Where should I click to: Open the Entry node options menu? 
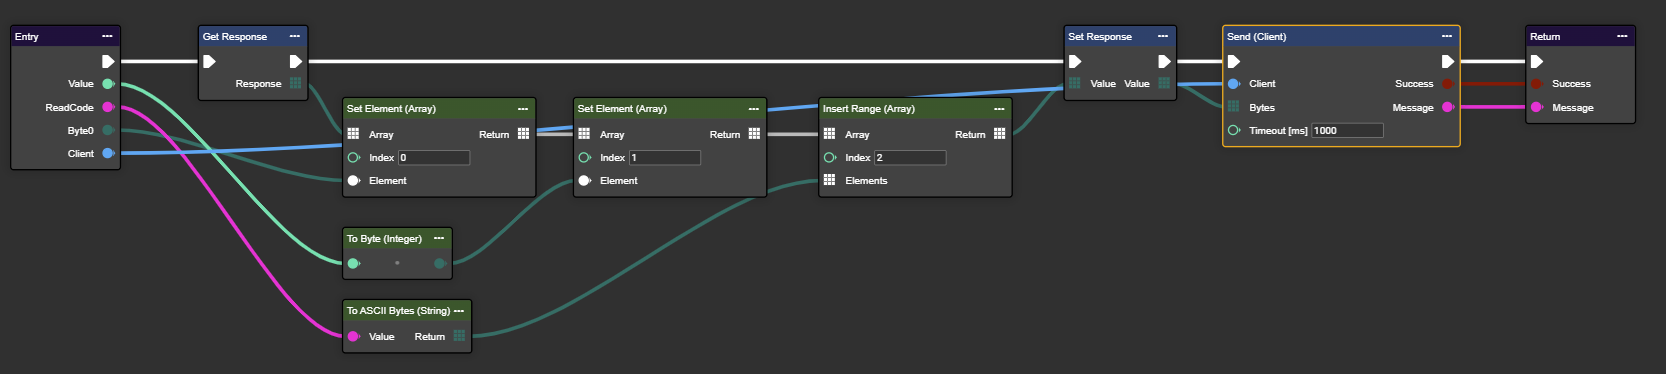point(107,36)
